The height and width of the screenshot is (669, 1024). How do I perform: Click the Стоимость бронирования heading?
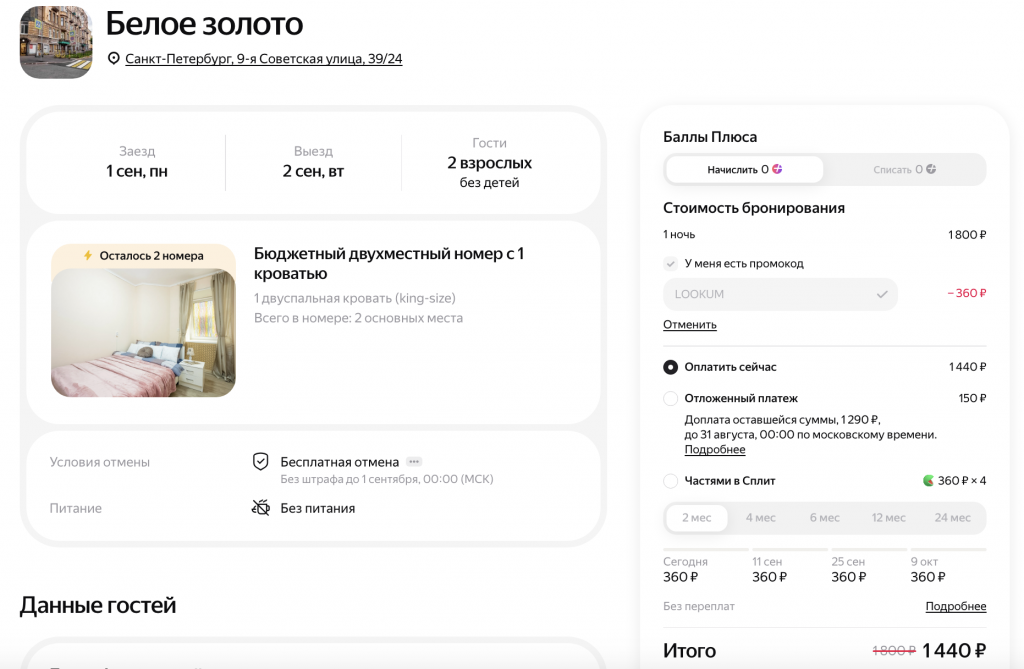(x=754, y=208)
